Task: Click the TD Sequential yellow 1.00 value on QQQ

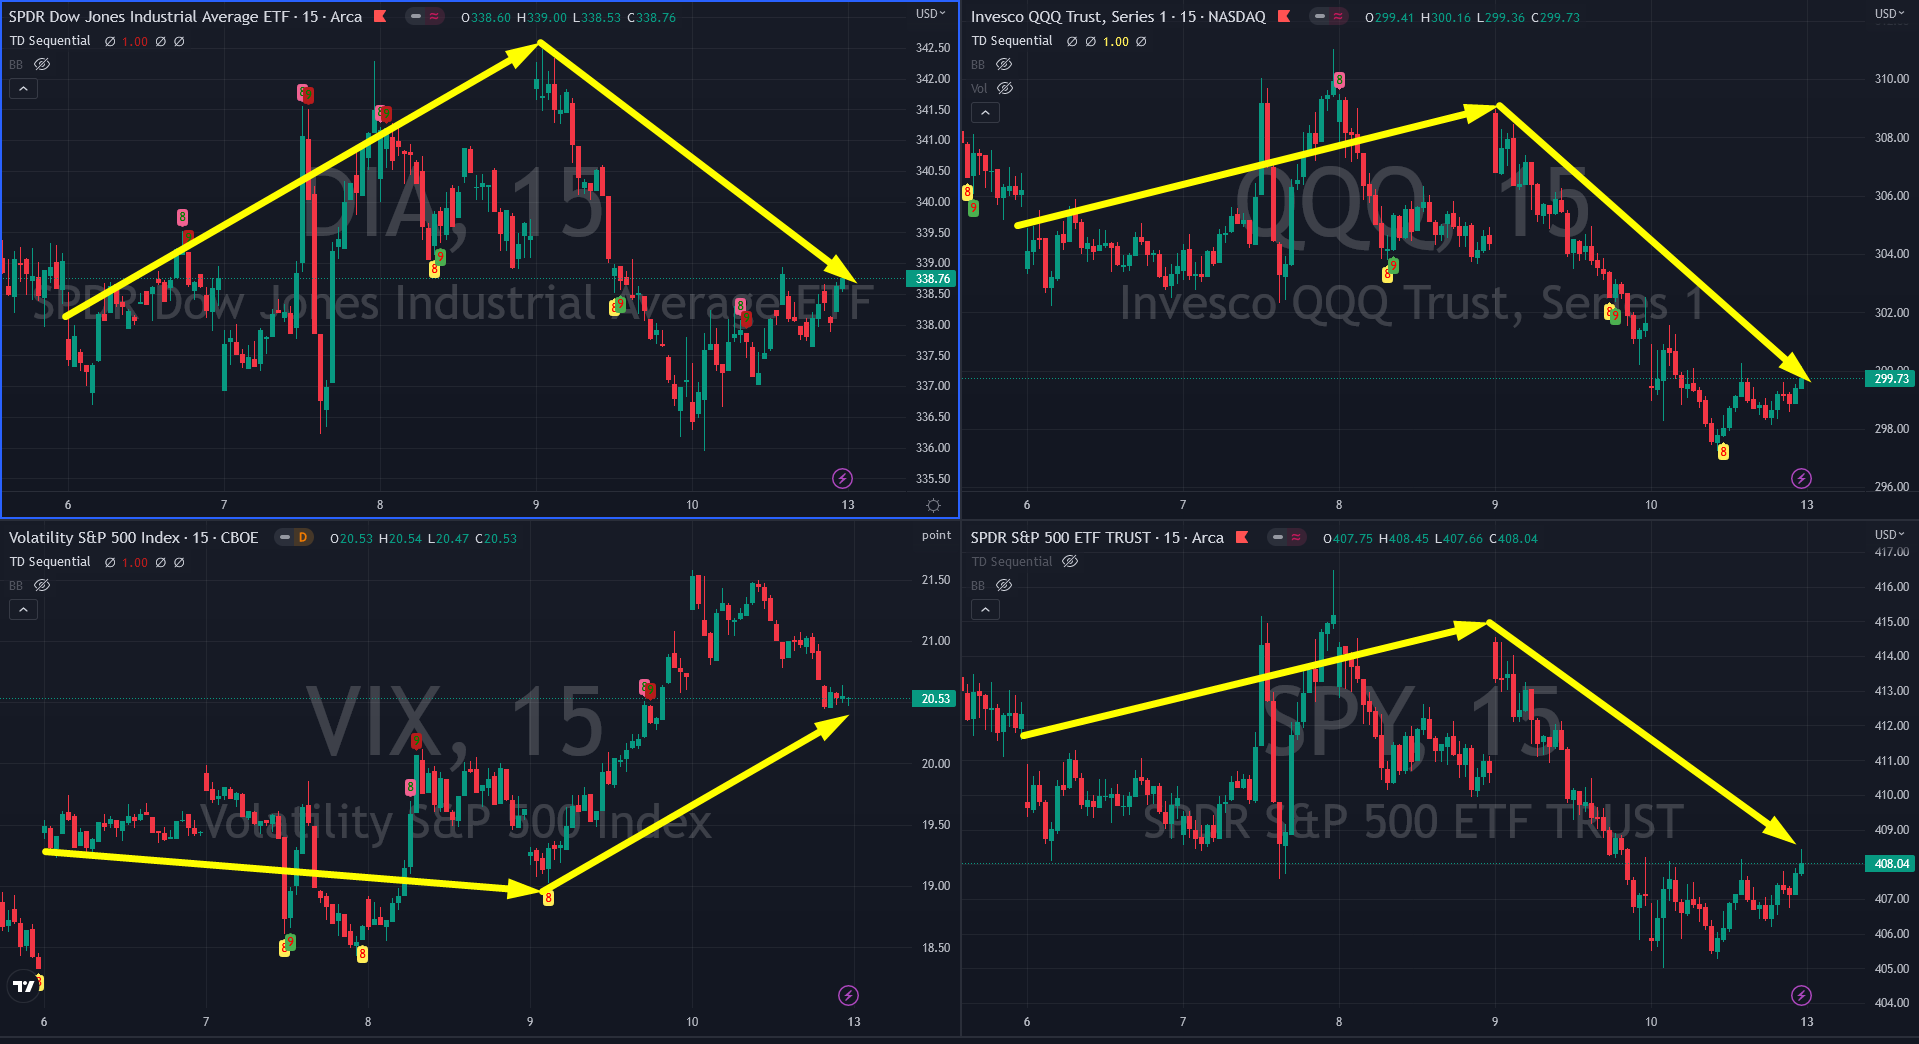Action: 1116,42
